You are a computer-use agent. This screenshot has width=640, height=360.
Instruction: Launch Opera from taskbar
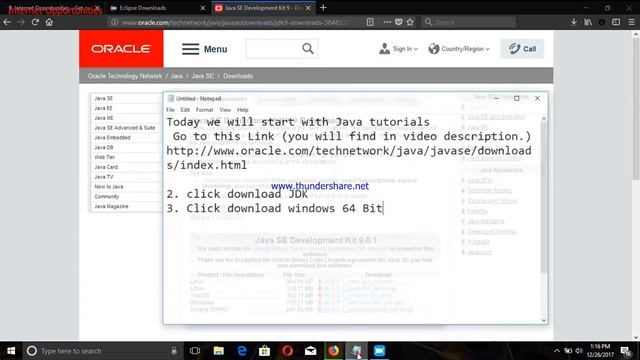pos(287,351)
